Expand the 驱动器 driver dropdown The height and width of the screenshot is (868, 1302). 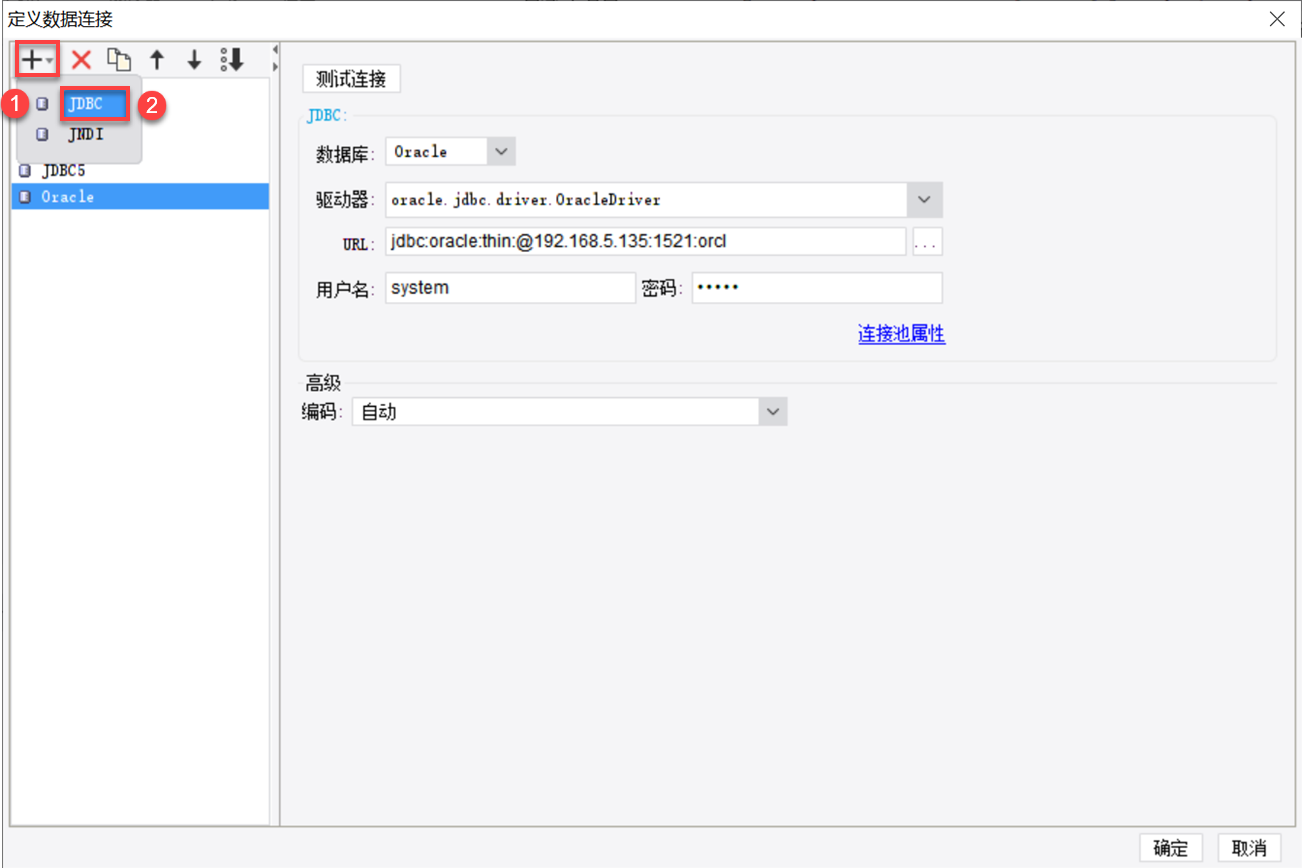pyautogui.click(x=924, y=200)
